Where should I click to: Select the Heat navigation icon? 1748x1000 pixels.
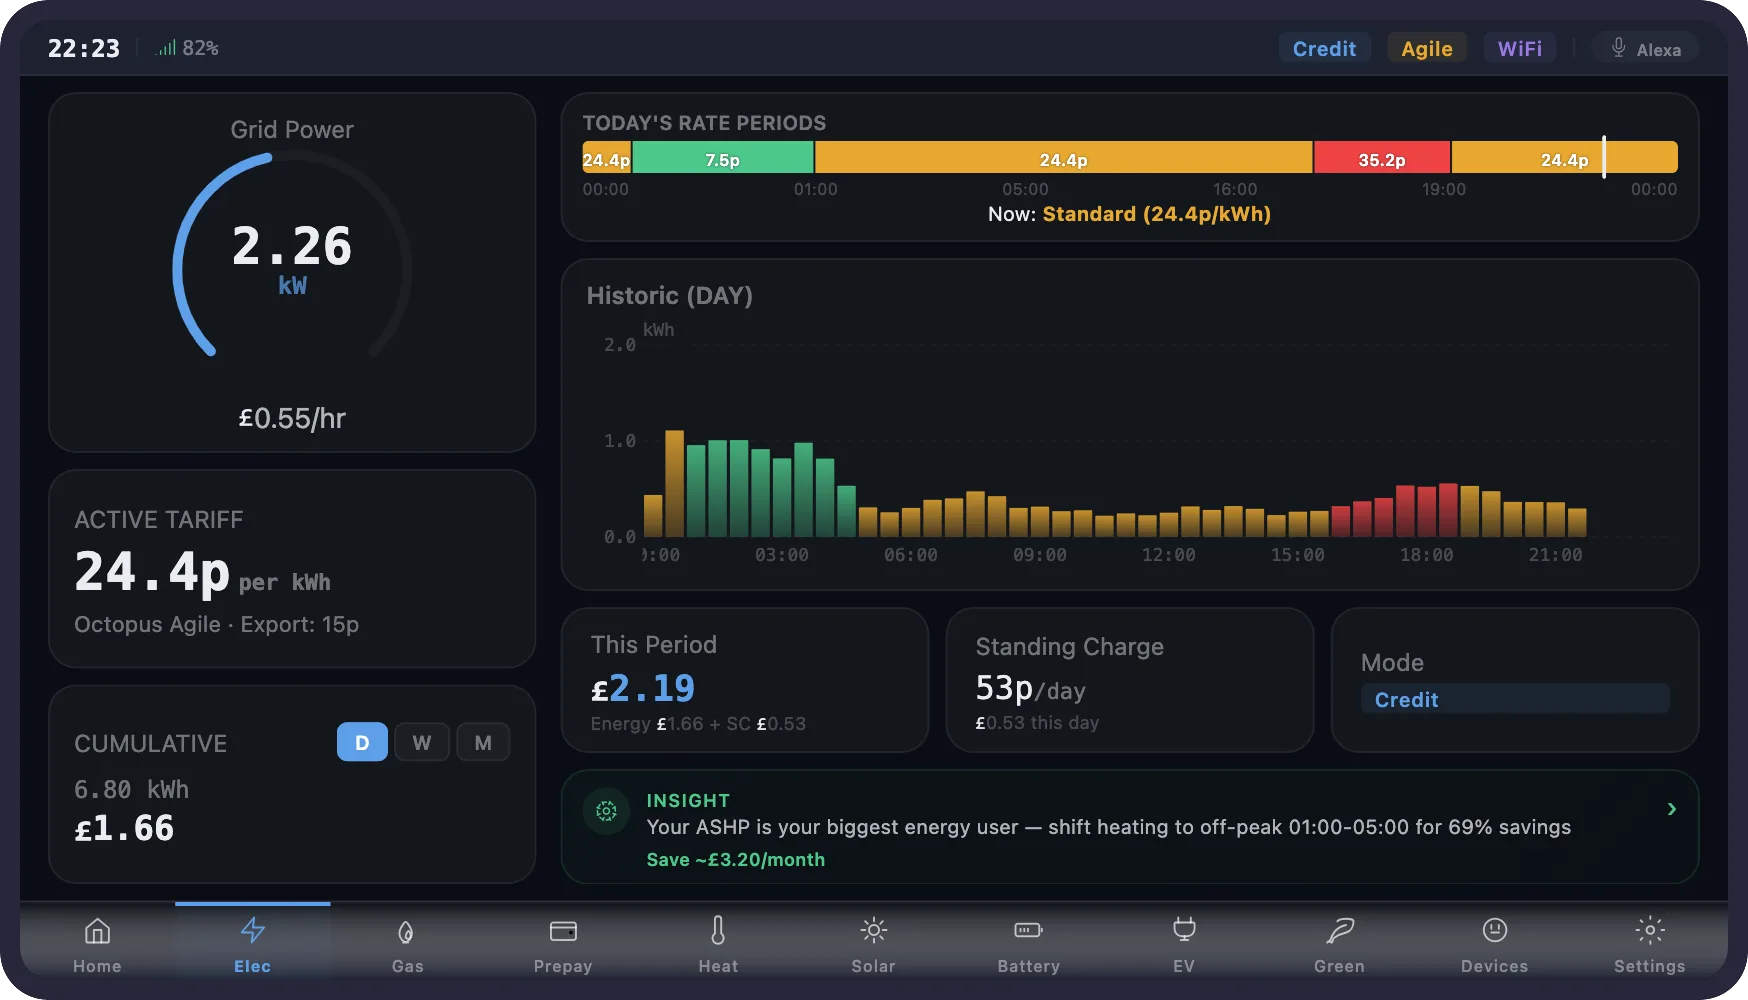pyautogui.click(x=717, y=943)
